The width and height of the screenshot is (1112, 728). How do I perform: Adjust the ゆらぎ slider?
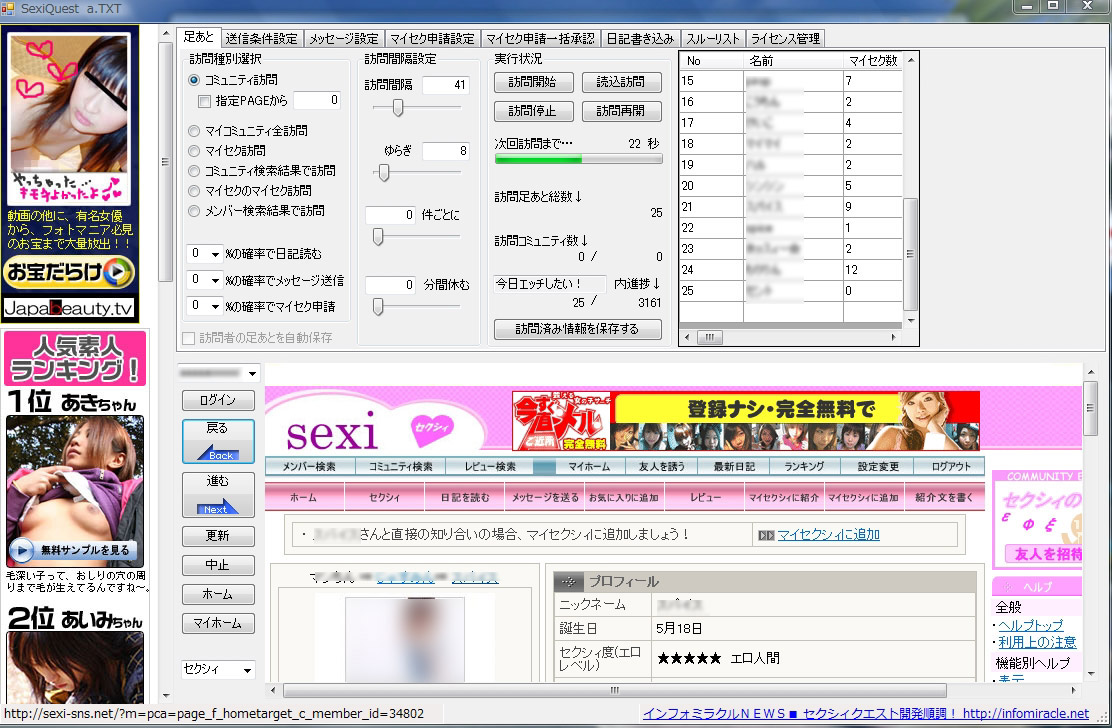tap(384, 173)
